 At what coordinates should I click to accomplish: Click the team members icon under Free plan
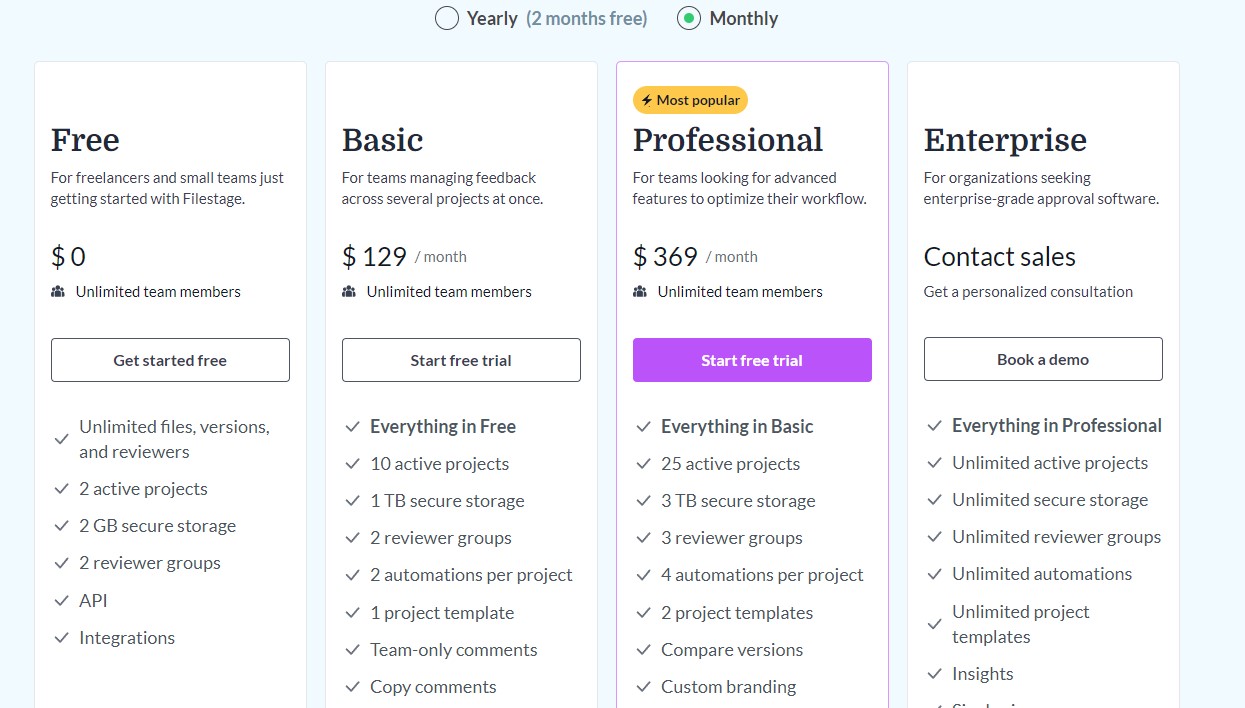coord(58,291)
